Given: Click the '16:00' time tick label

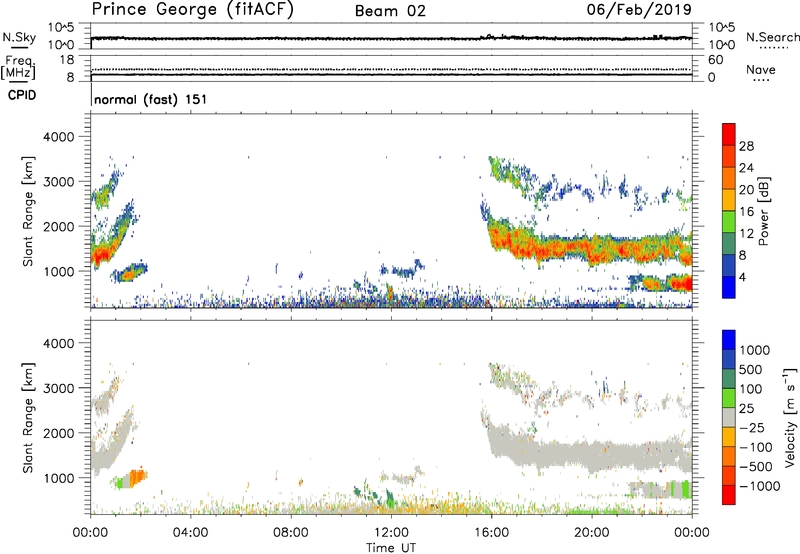Looking at the screenshot, I should [491, 533].
